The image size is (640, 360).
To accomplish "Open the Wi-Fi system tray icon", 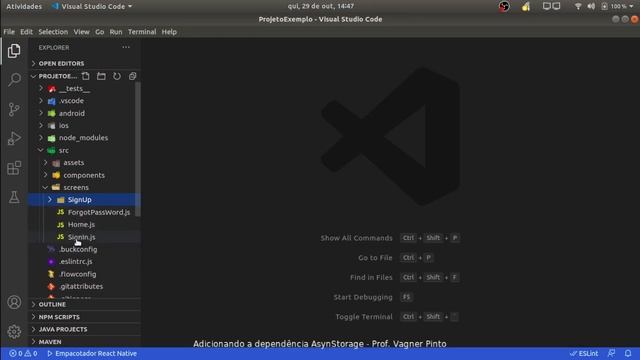I will pyautogui.click(x=578, y=6).
